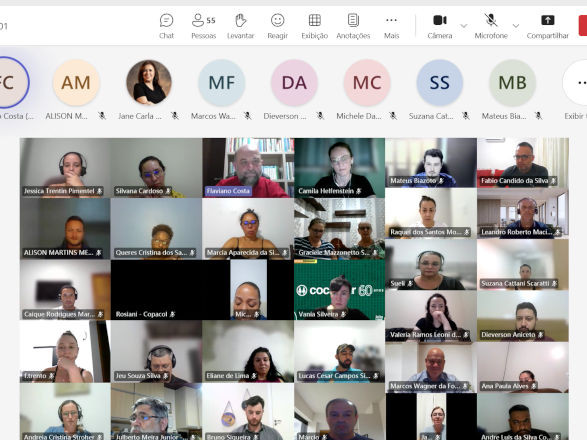Toggle the Câmera on or off

[x=440, y=26]
